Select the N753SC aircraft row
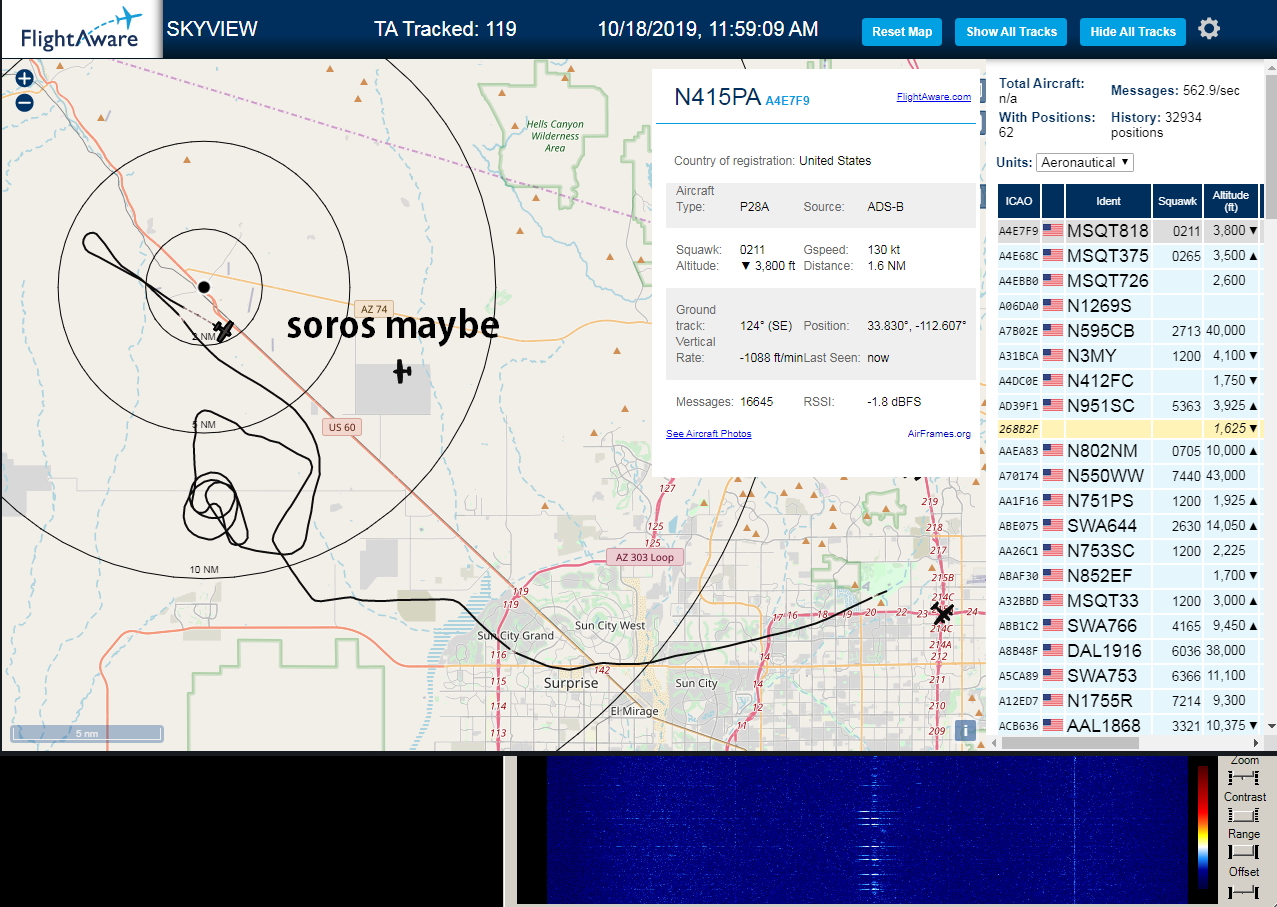The height and width of the screenshot is (907, 1277). click(x=1129, y=550)
